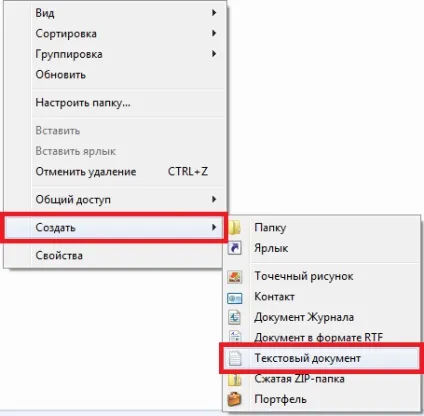Expand the Сортировка submenu arrow
The width and height of the screenshot is (424, 416).
point(214,33)
